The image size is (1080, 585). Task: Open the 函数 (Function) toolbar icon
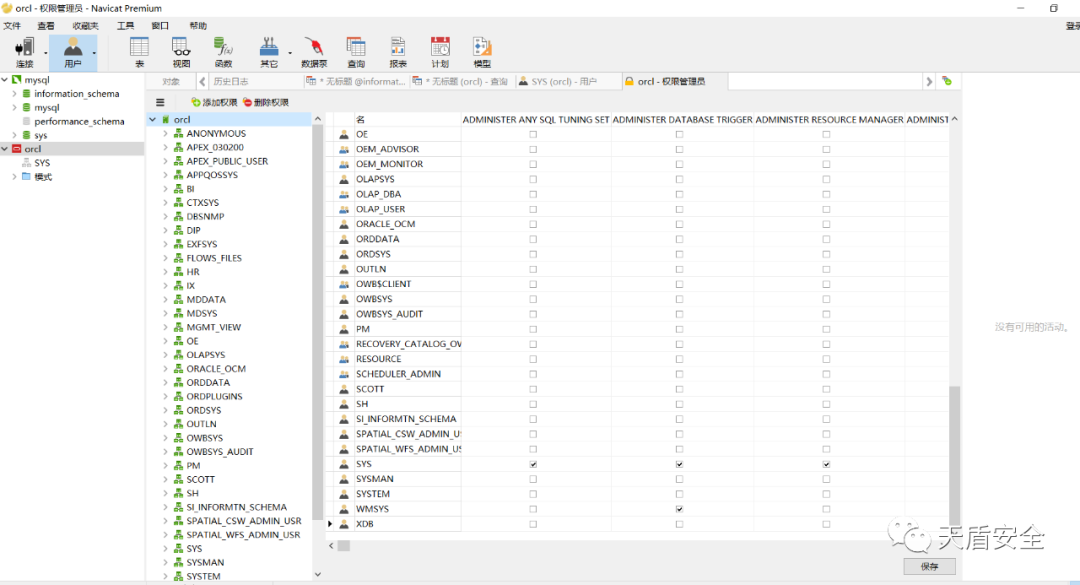[x=223, y=51]
